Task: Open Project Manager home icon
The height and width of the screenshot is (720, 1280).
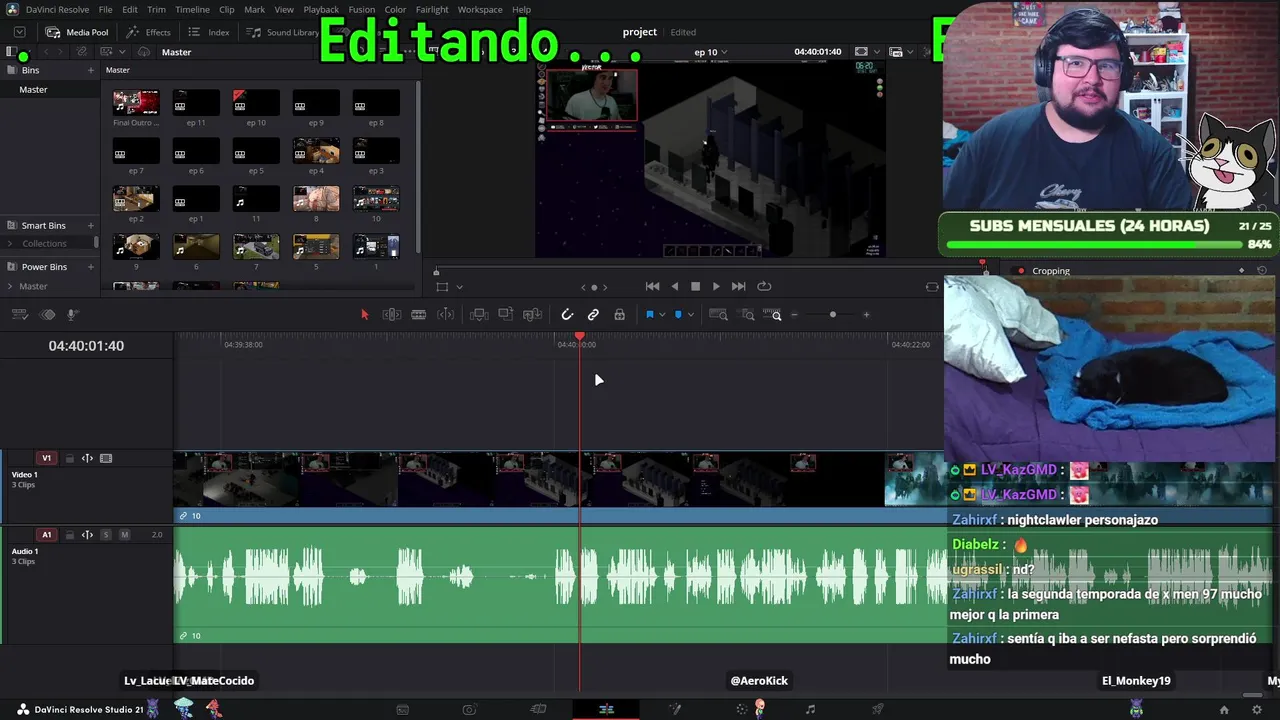Action: click(x=1223, y=710)
